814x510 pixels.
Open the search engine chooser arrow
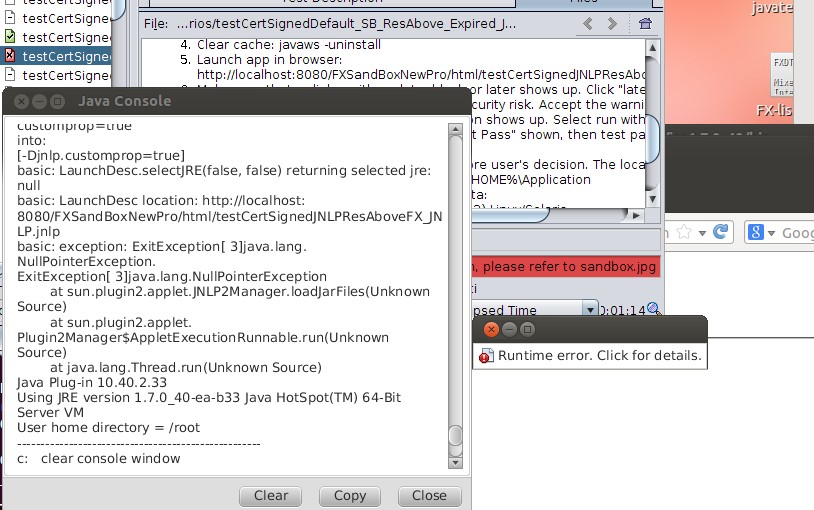click(771, 233)
